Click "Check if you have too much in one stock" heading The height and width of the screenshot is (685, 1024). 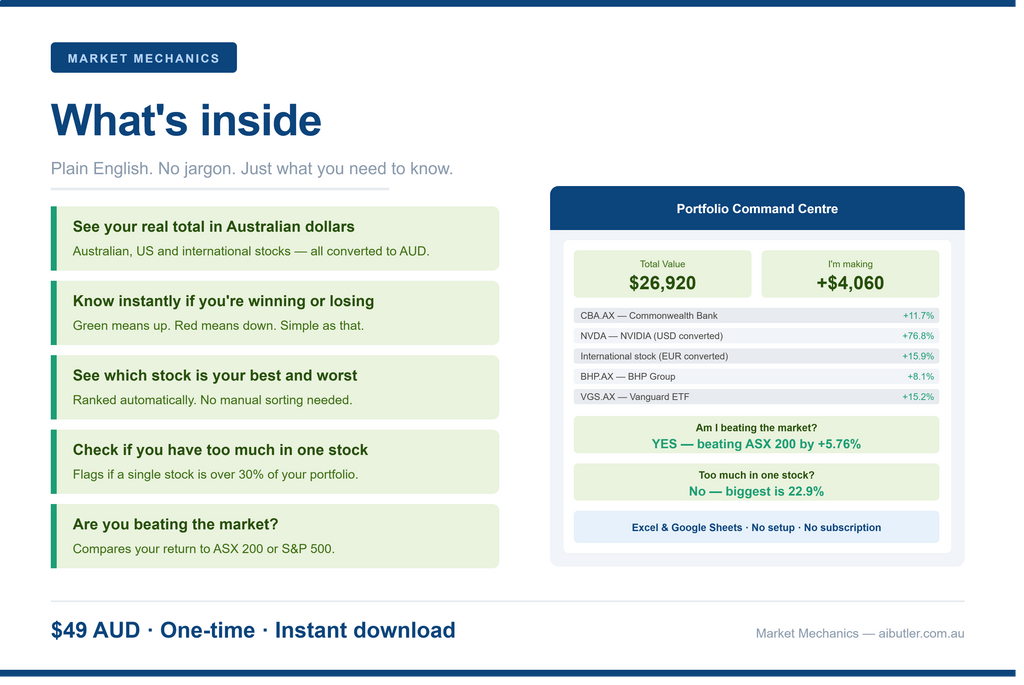click(220, 450)
